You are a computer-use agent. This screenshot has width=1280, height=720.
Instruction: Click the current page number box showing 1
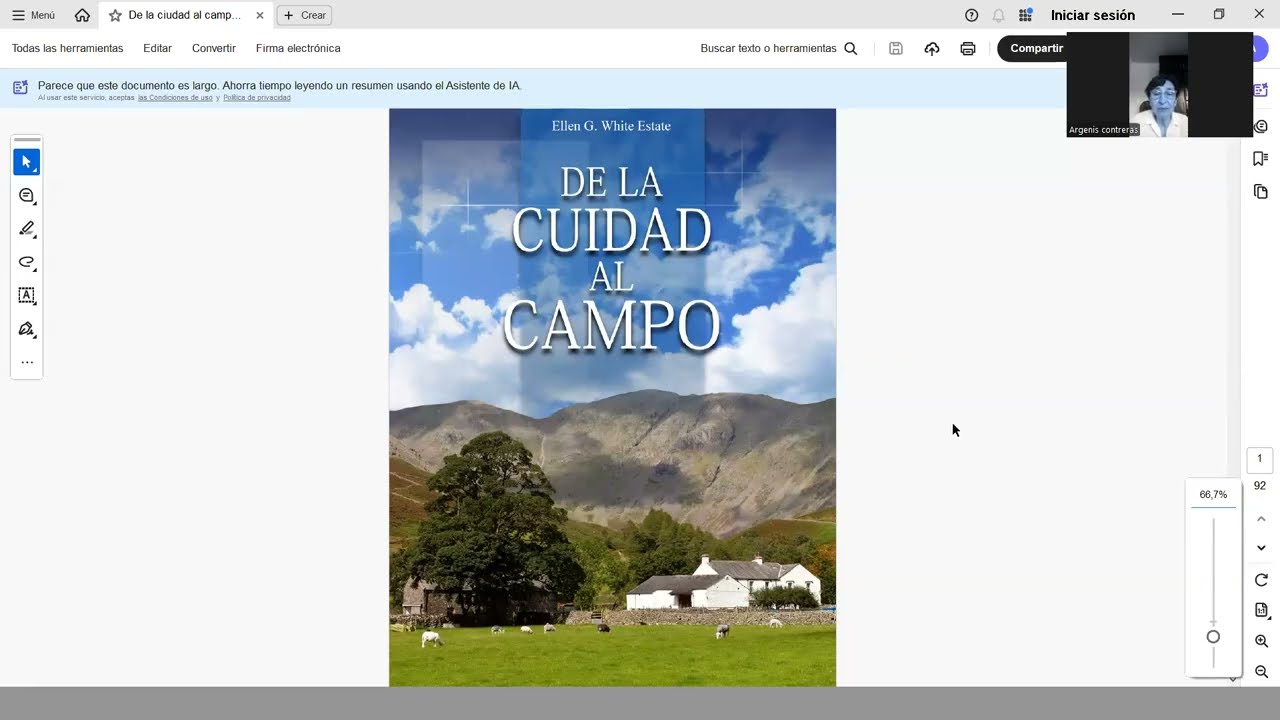[1259, 459]
